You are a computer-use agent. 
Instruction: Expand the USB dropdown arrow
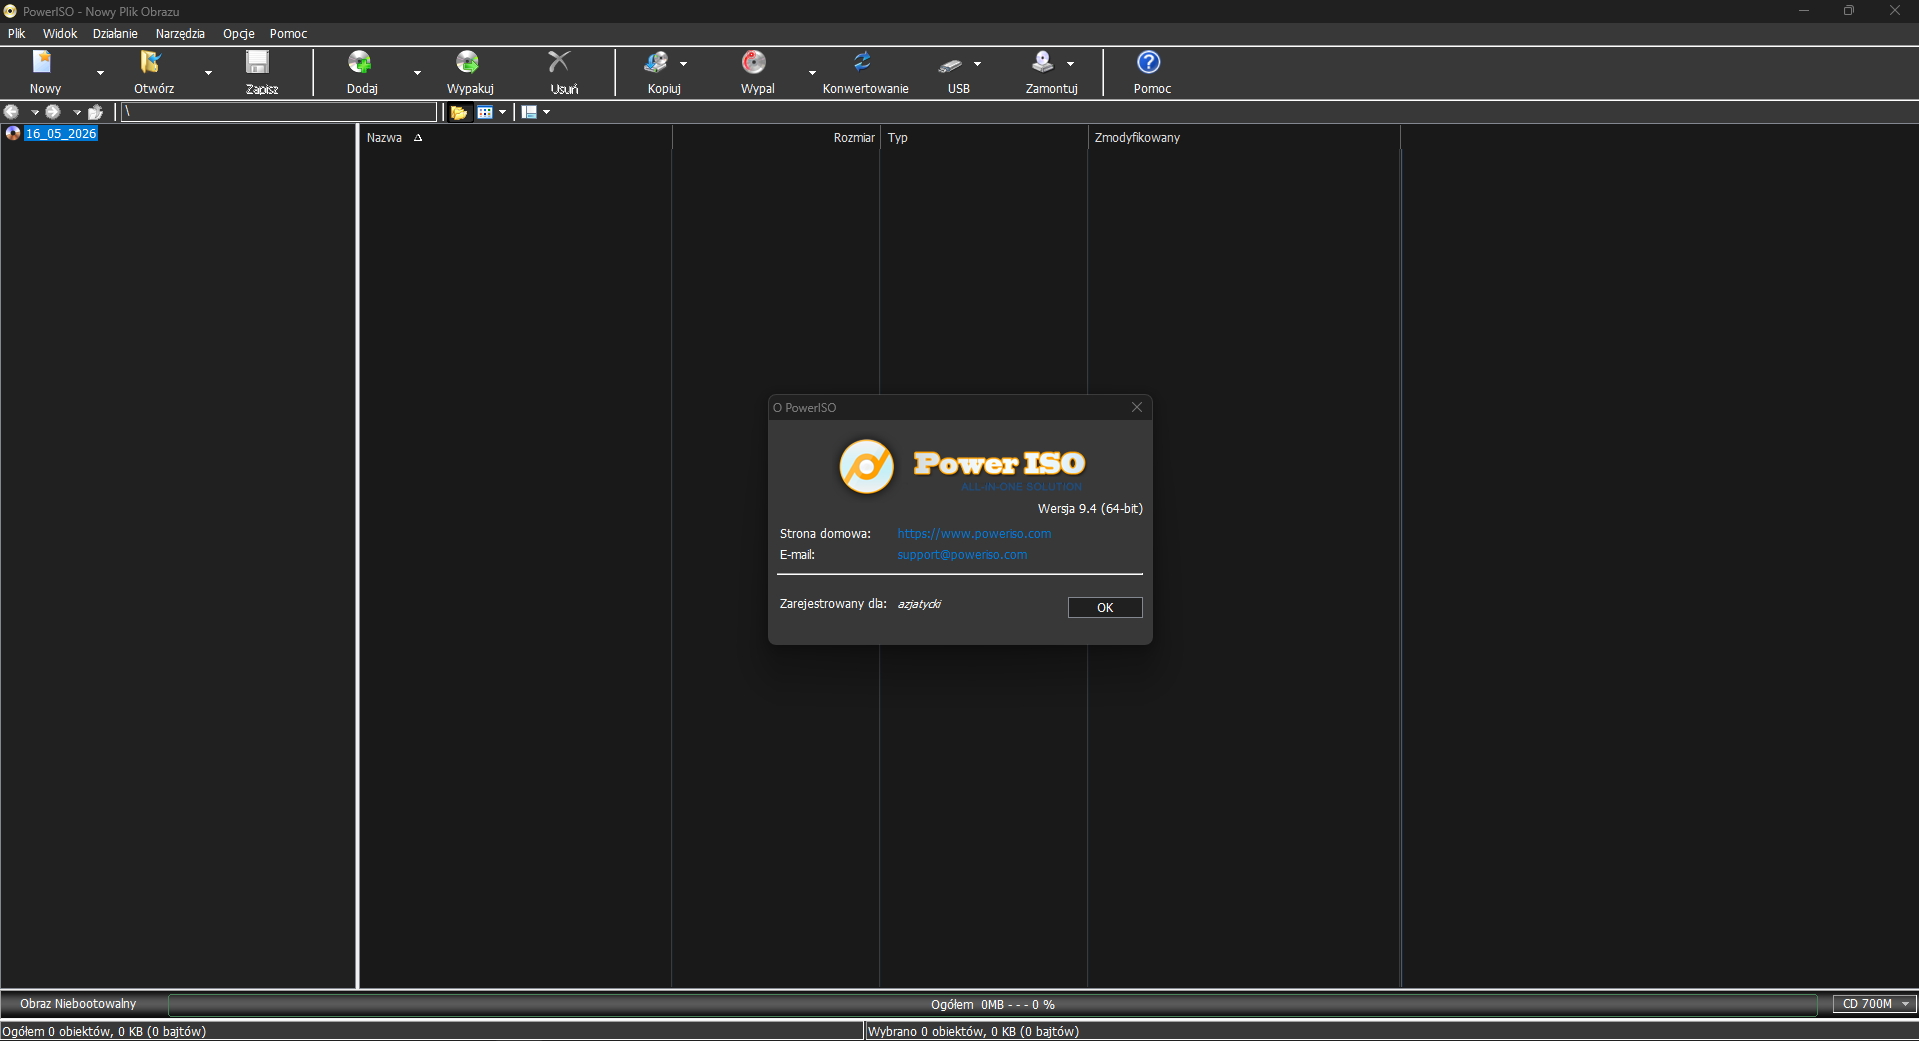pos(978,64)
